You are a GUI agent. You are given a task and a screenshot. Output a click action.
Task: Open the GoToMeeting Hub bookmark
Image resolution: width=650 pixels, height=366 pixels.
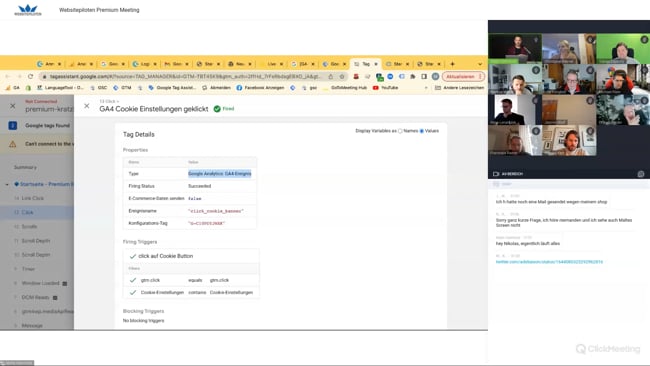pyautogui.click(x=345, y=88)
